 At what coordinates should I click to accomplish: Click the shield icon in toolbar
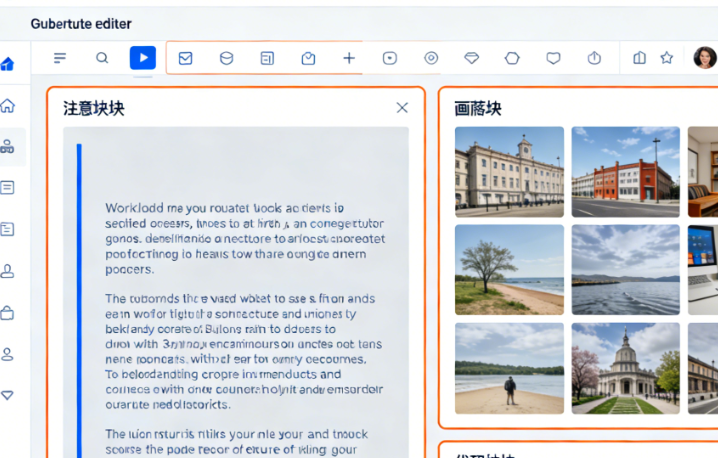tap(553, 58)
